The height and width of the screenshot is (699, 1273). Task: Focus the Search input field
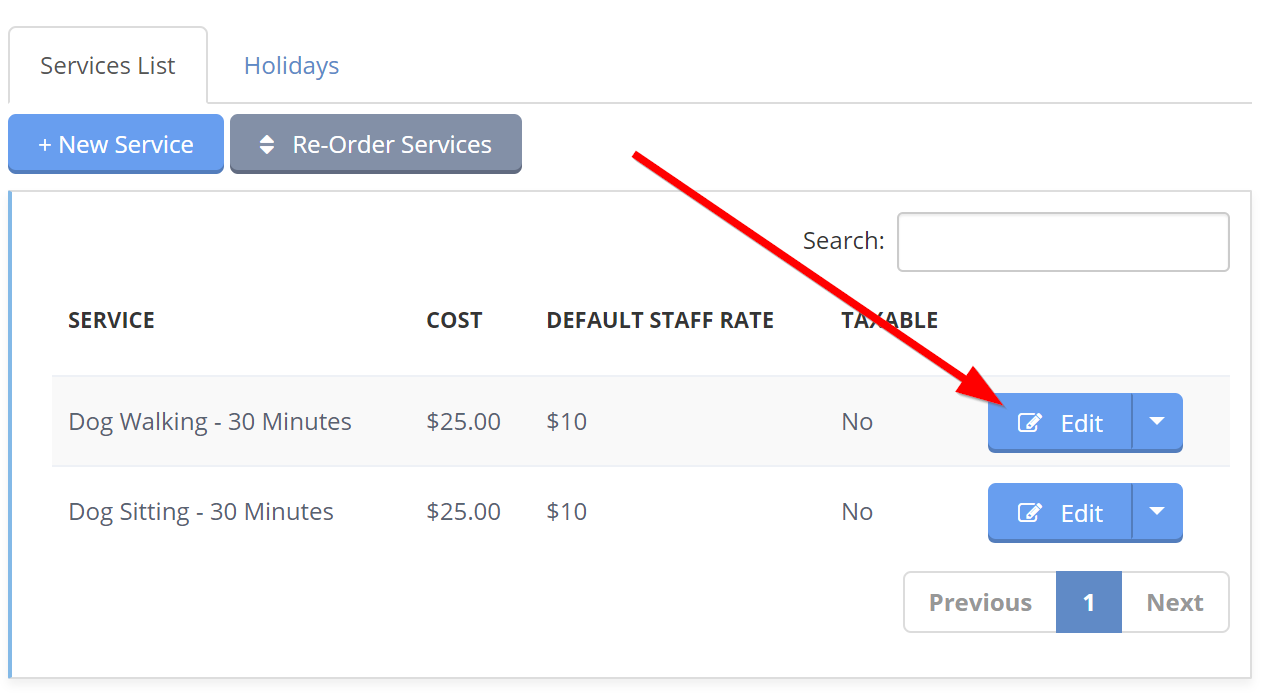click(x=1063, y=241)
